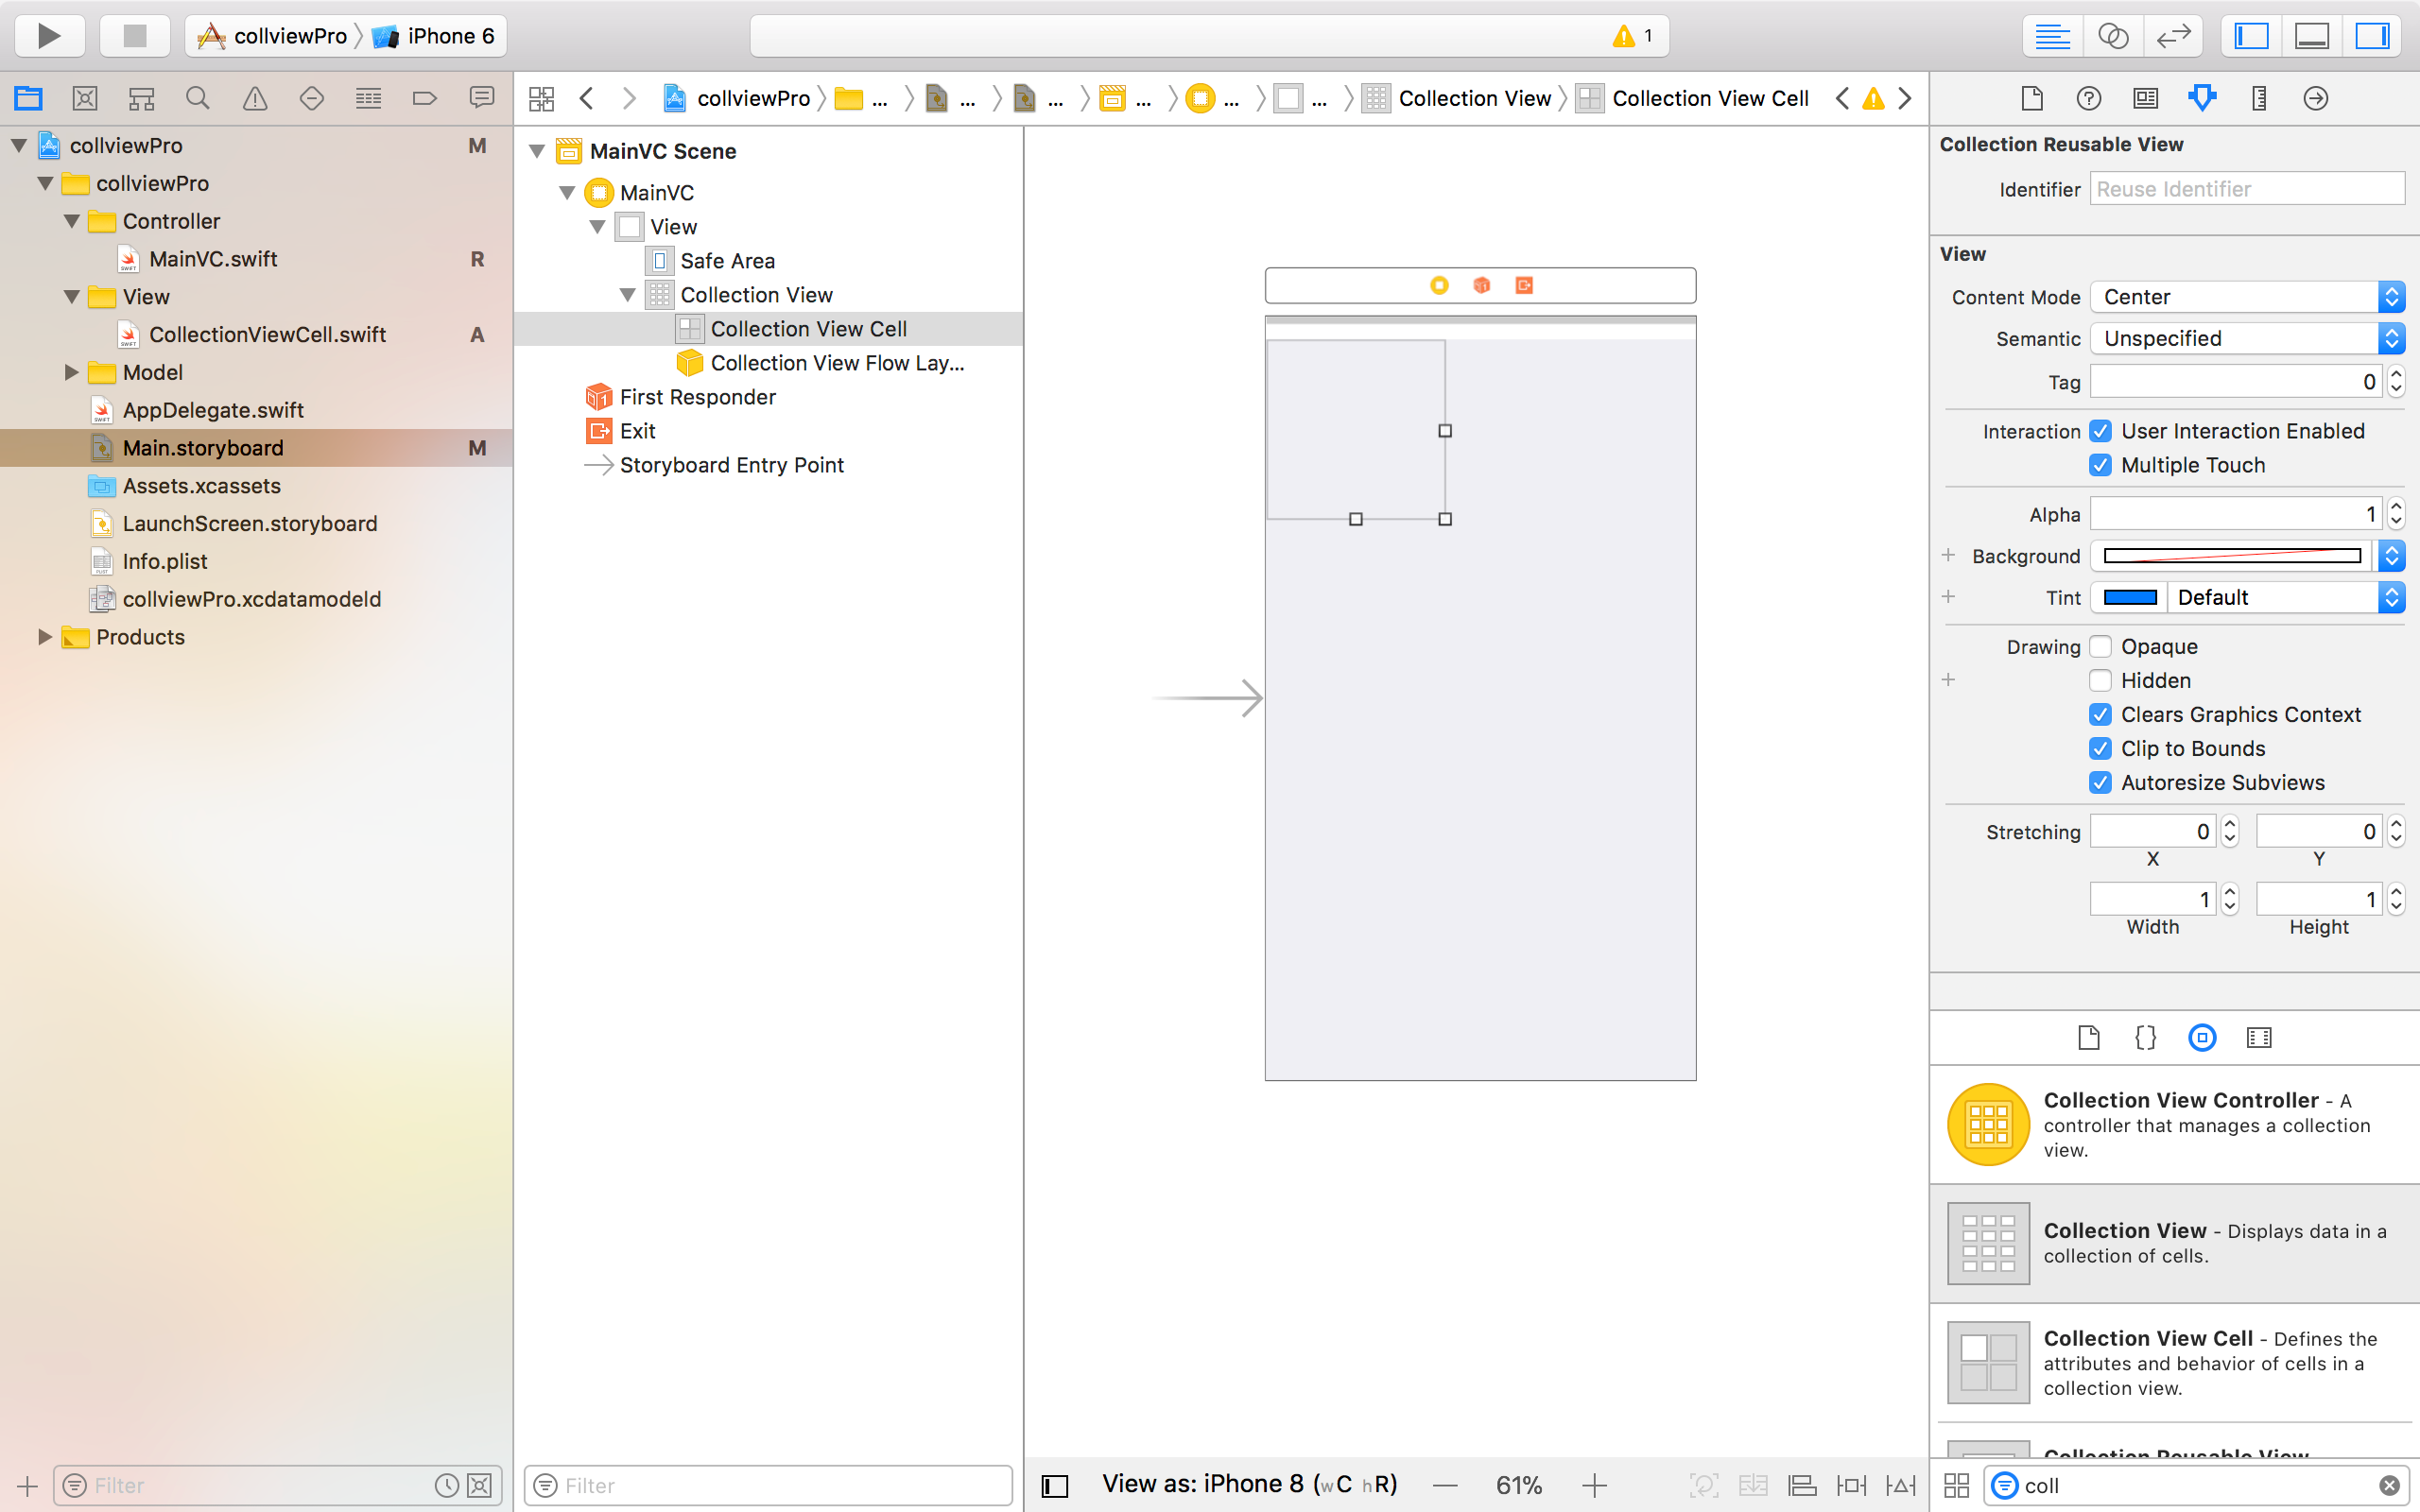
Task: Show the Size inspector
Action: 2259,98
